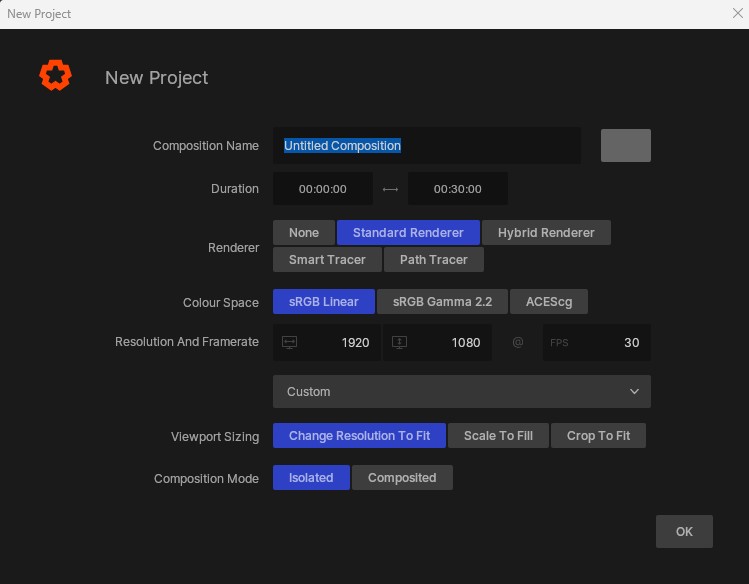Click the Composition Name text field
Viewport: 749px width, 584px height.
coord(427,146)
